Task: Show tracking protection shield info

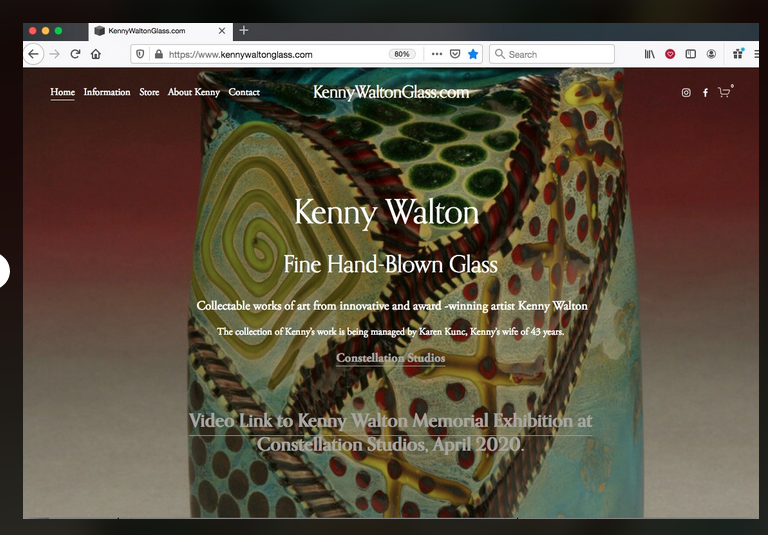Action: pos(140,54)
